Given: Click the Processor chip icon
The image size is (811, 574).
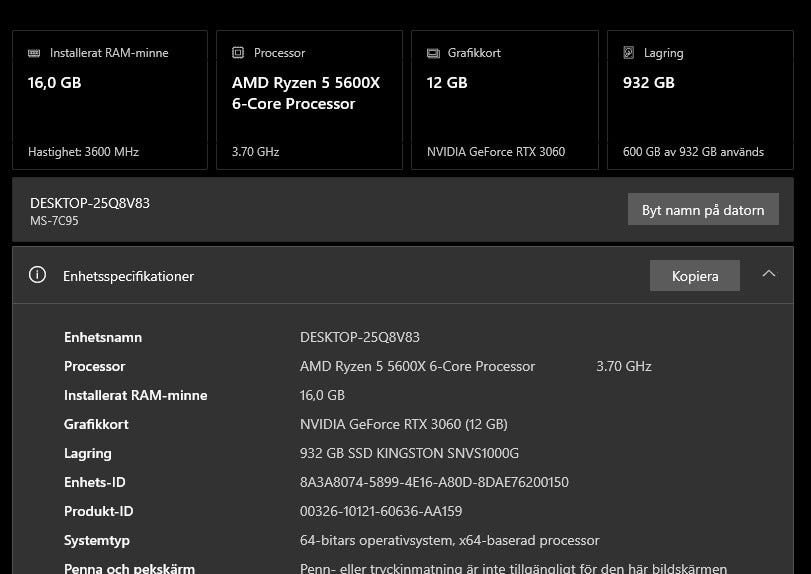Looking at the screenshot, I should [238, 53].
